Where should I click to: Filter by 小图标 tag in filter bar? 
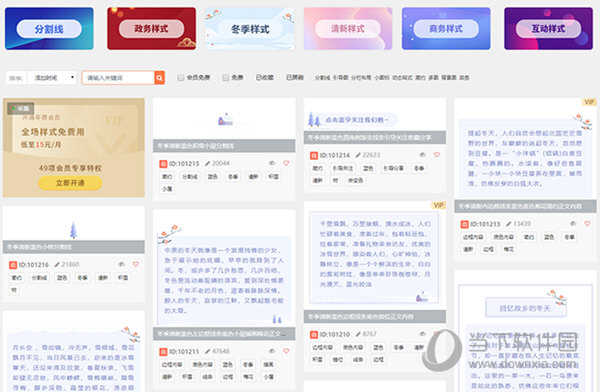coord(382,78)
